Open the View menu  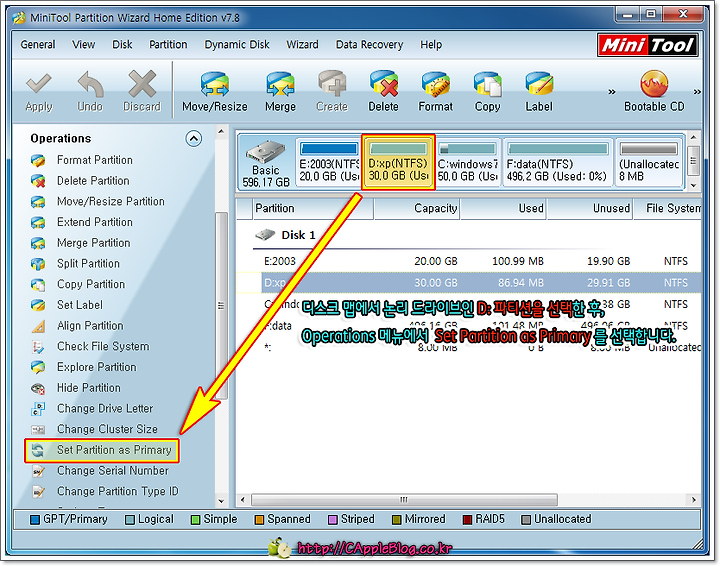(83, 45)
